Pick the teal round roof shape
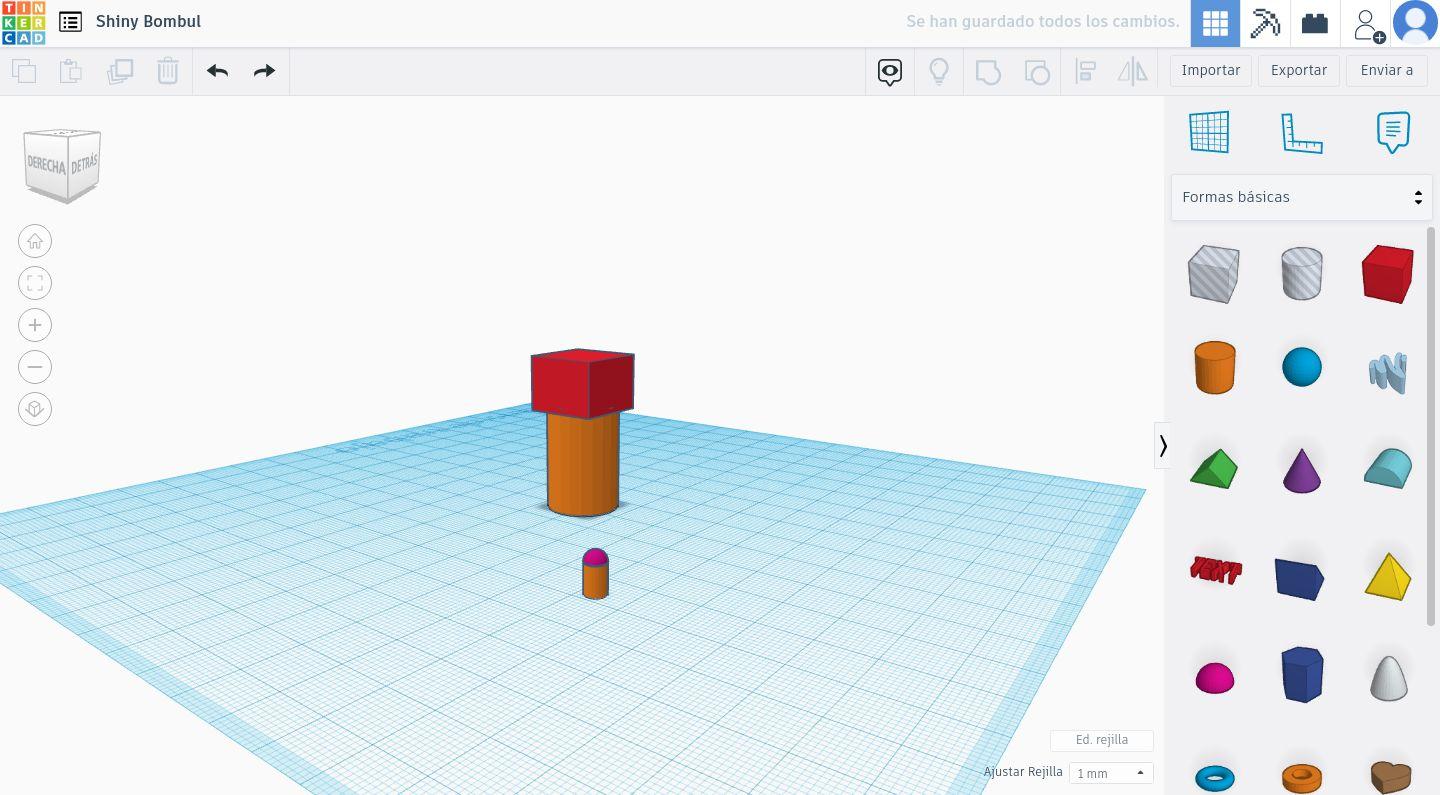Viewport: 1440px width, 795px height. tap(1388, 469)
